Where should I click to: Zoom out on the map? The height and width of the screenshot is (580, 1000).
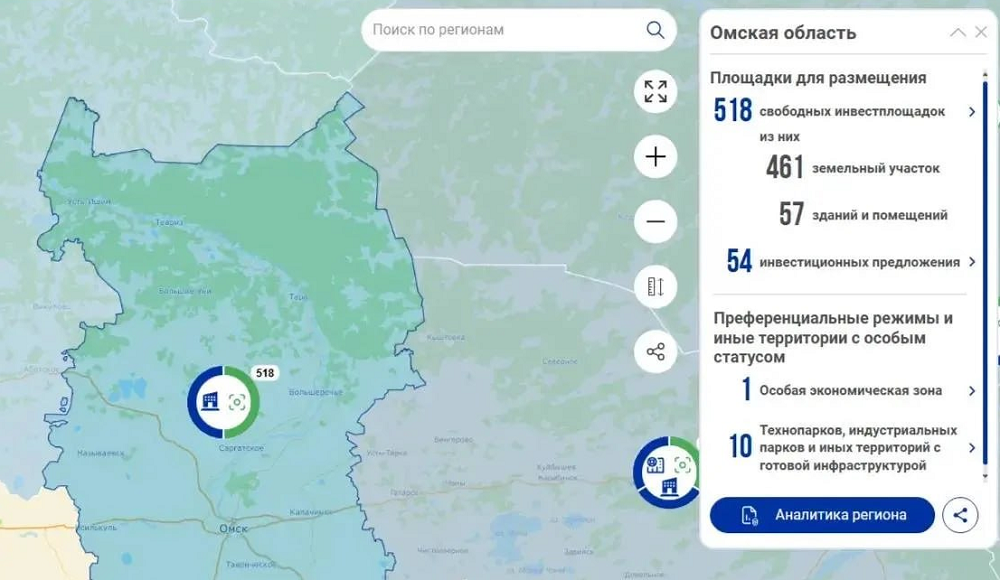(x=655, y=221)
